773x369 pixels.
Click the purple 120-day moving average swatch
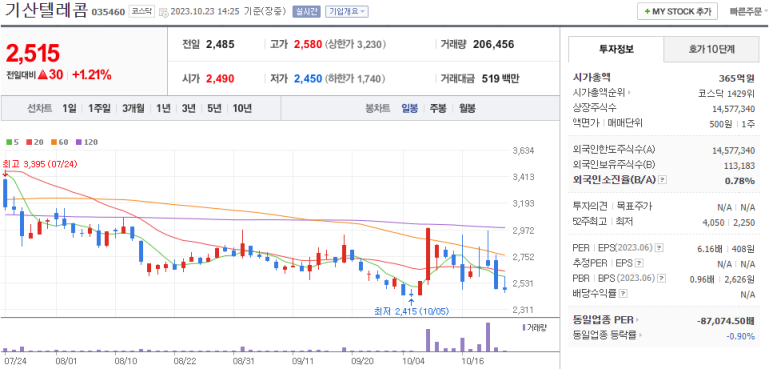(x=78, y=142)
